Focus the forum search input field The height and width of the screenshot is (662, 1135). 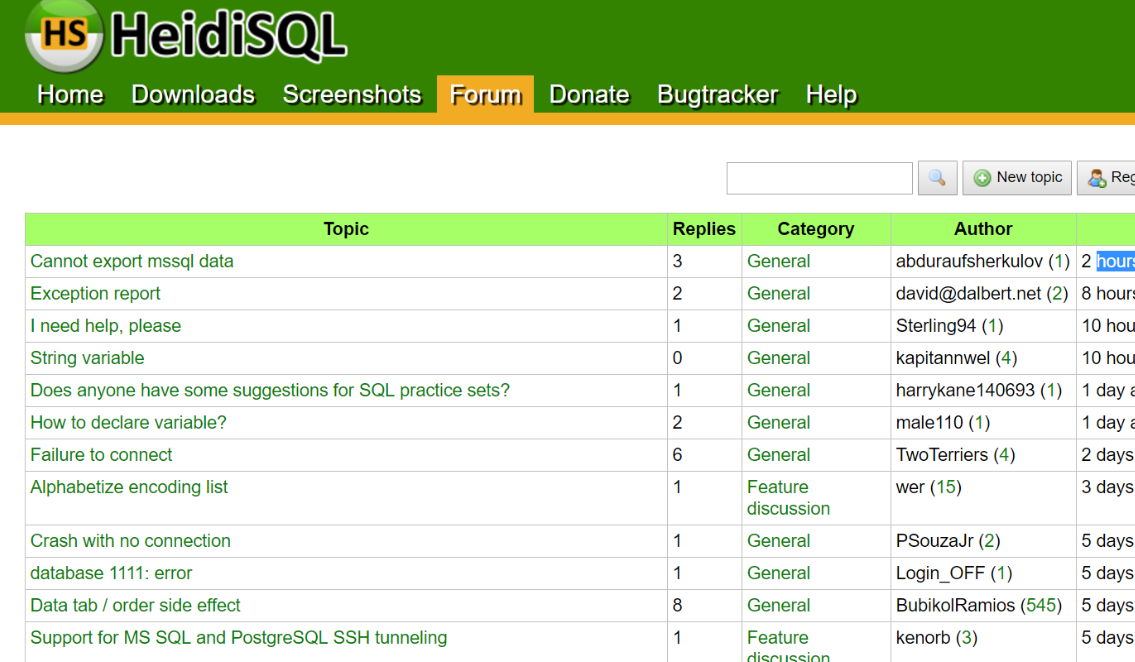click(819, 178)
